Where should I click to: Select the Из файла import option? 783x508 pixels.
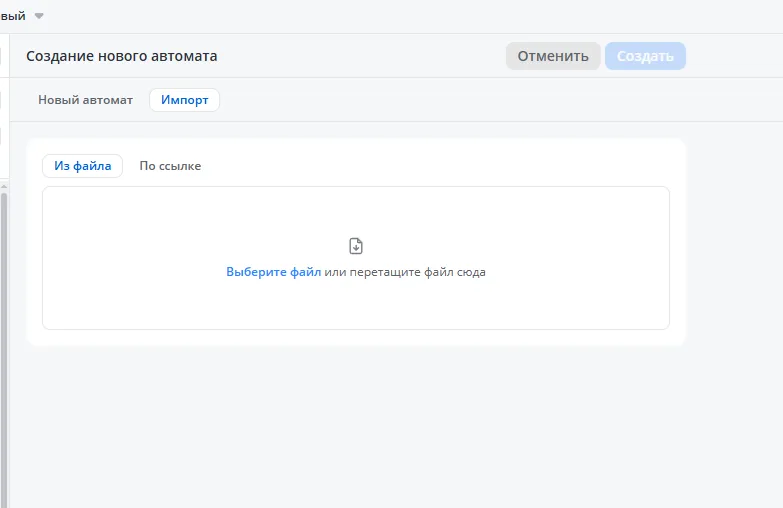tap(82, 166)
